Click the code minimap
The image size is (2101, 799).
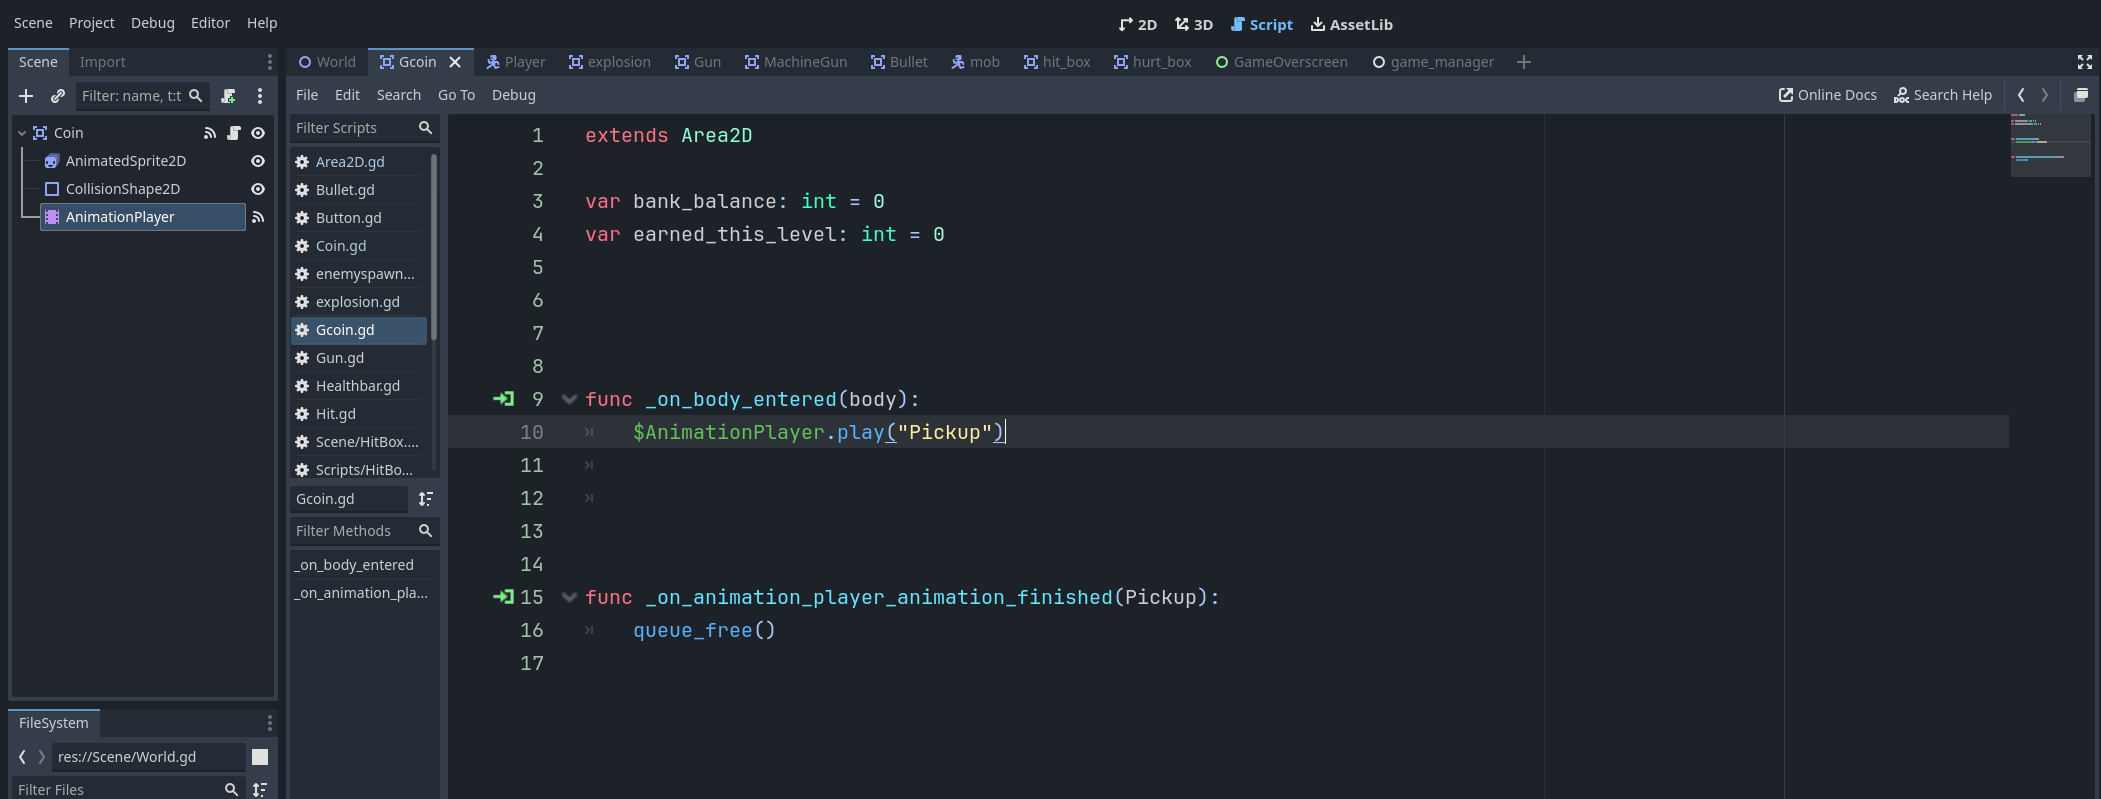click(x=2050, y=145)
